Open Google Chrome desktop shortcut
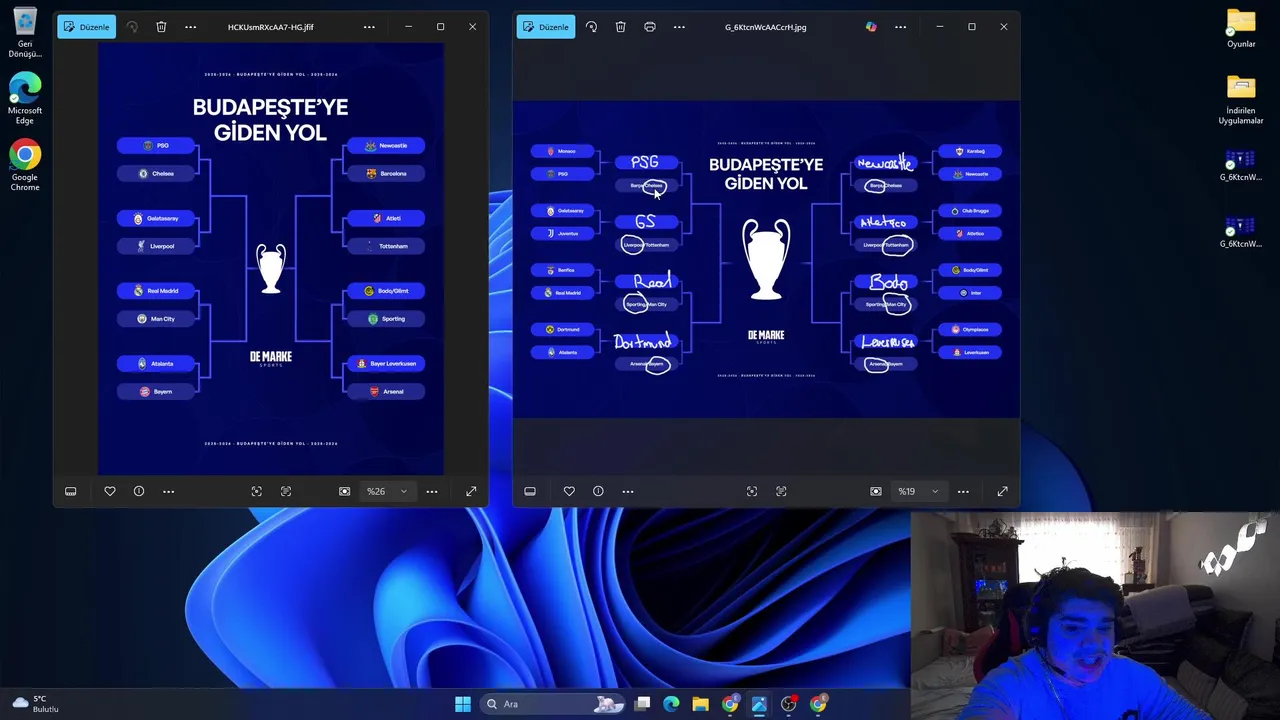1280x720 pixels. coord(25,166)
